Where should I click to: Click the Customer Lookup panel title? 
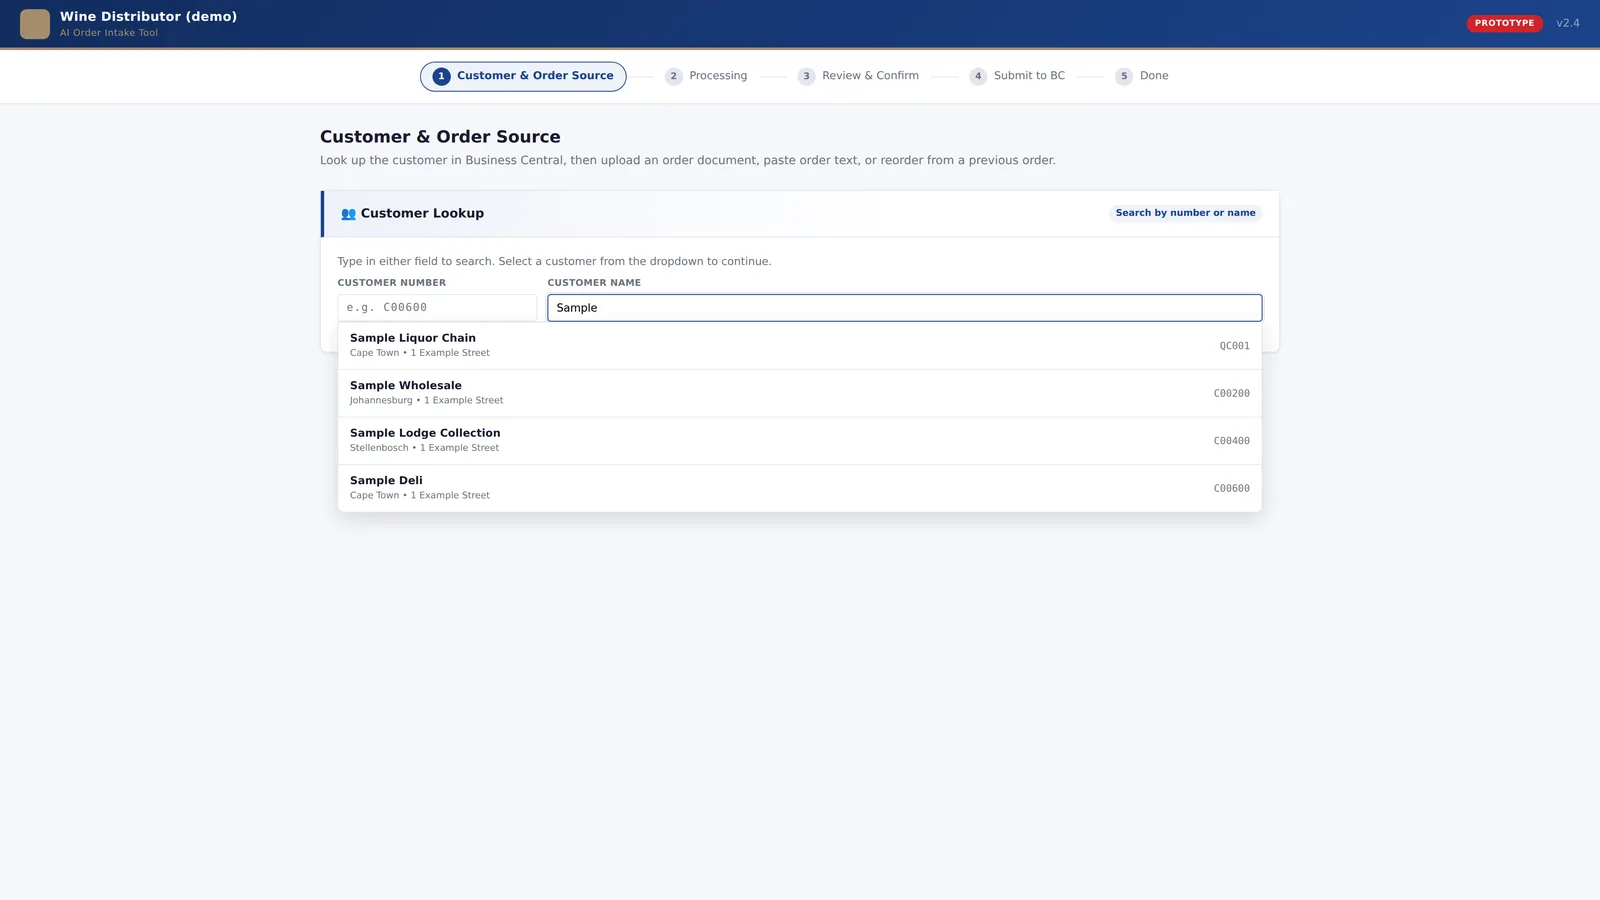422,214
